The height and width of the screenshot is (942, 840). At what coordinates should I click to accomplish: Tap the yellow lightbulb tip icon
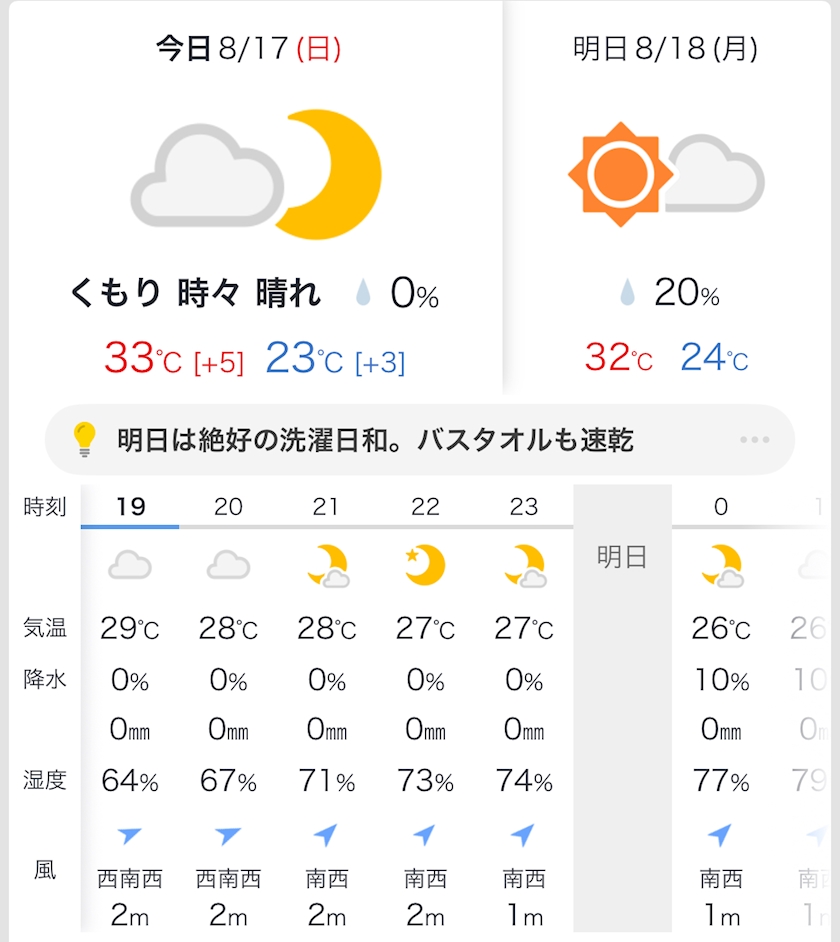click(85, 439)
